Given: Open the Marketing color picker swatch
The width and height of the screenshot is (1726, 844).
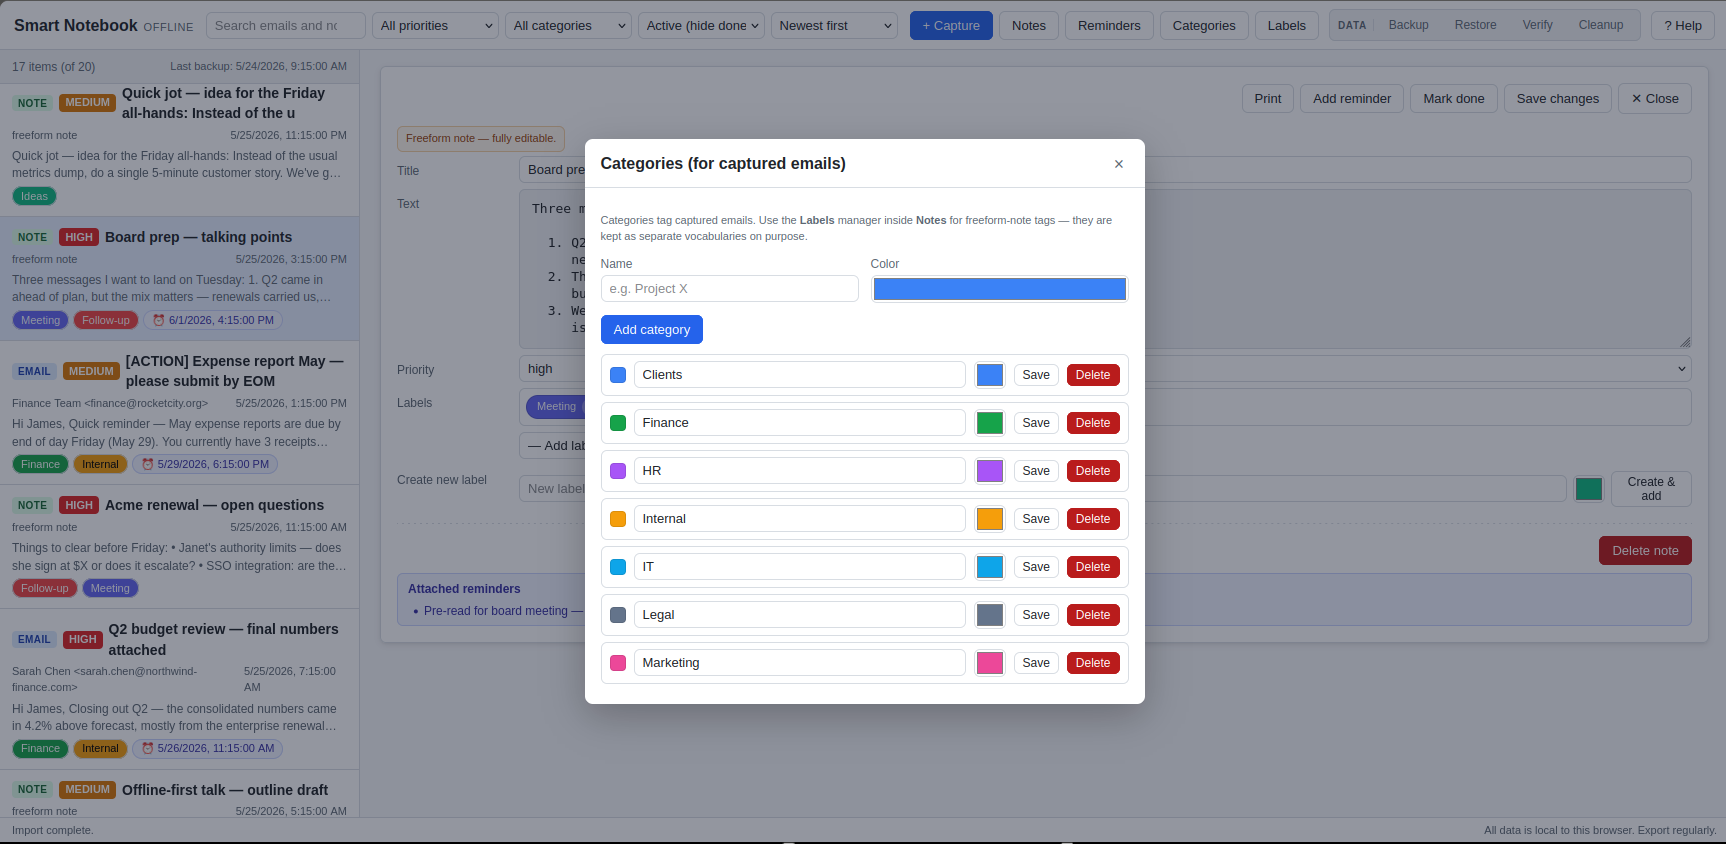Looking at the screenshot, I should click(x=990, y=663).
